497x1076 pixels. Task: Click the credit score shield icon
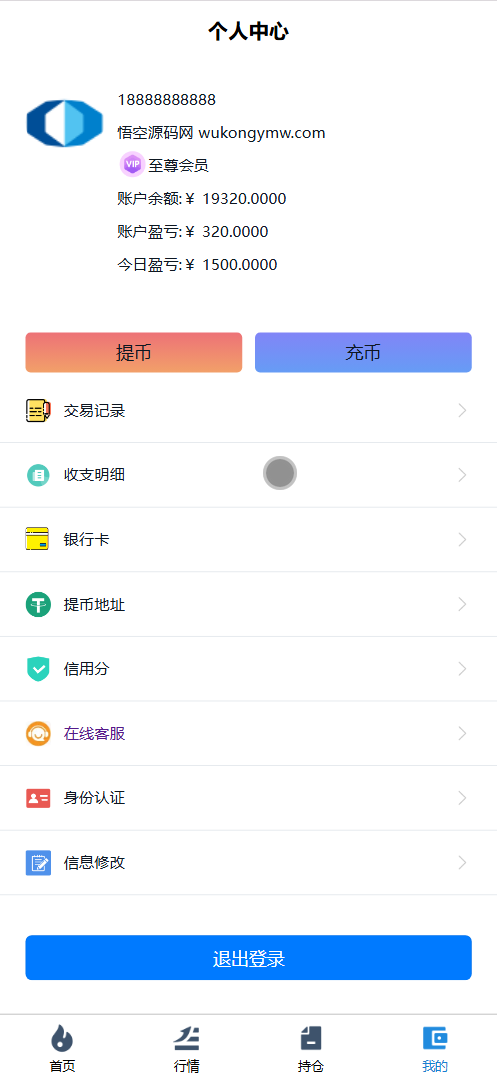click(38, 669)
